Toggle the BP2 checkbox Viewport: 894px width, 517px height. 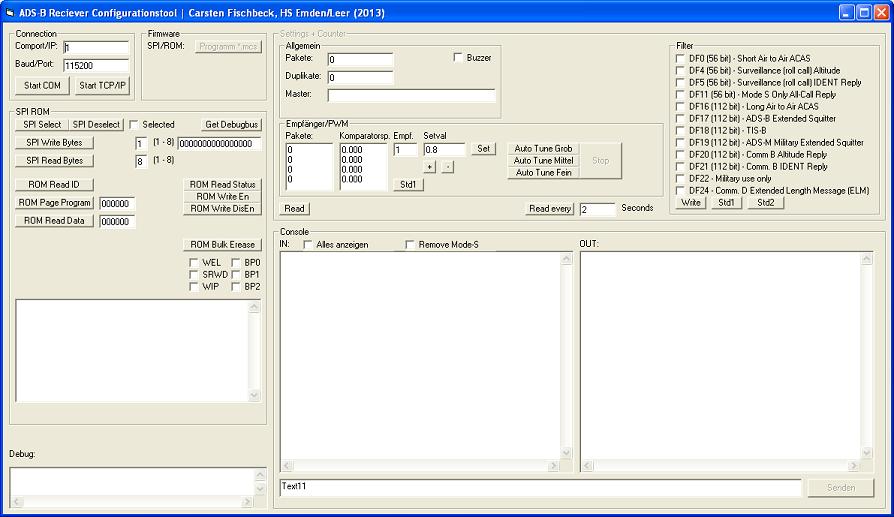236,287
